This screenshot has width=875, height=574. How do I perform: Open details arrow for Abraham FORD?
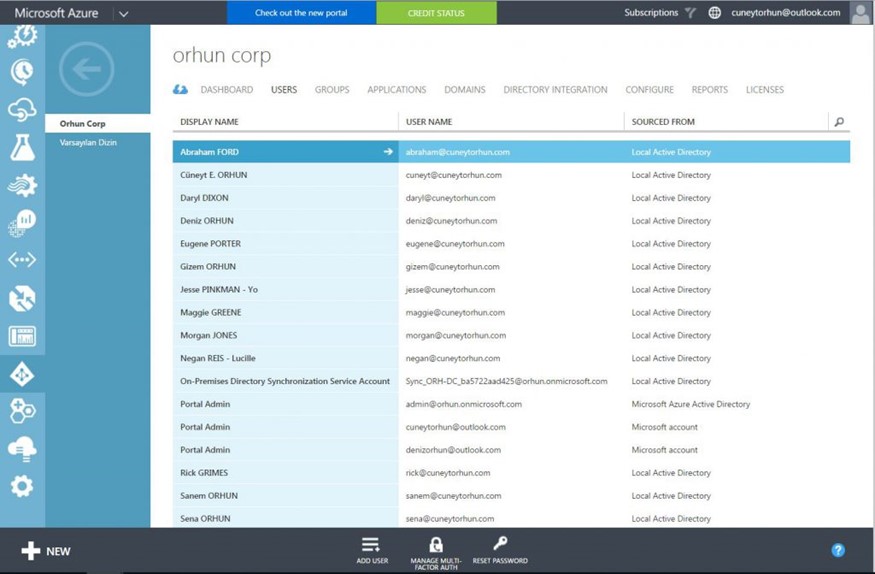click(x=388, y=152)
